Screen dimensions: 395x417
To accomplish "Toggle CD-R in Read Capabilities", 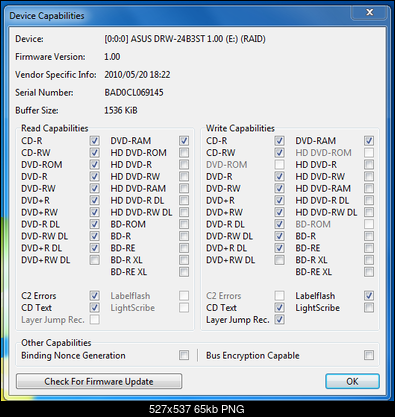I will 95,141.
